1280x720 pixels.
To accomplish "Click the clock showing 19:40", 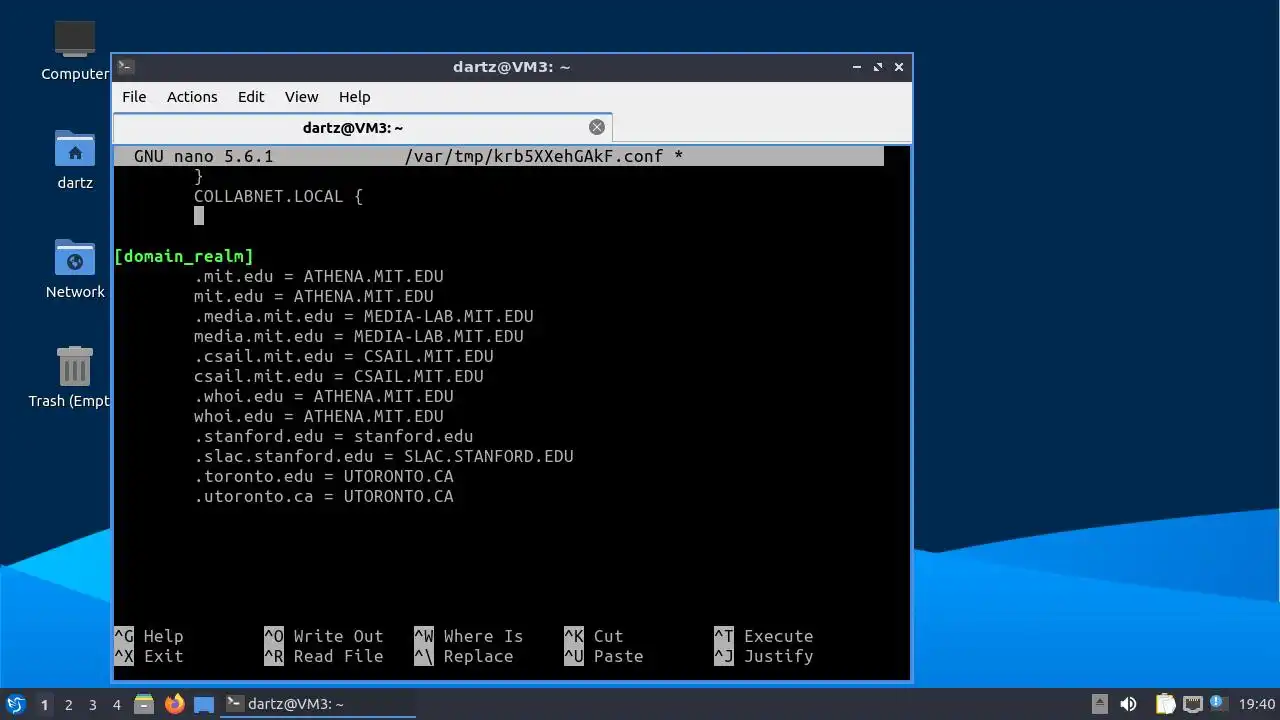I will coord(1257,704).
